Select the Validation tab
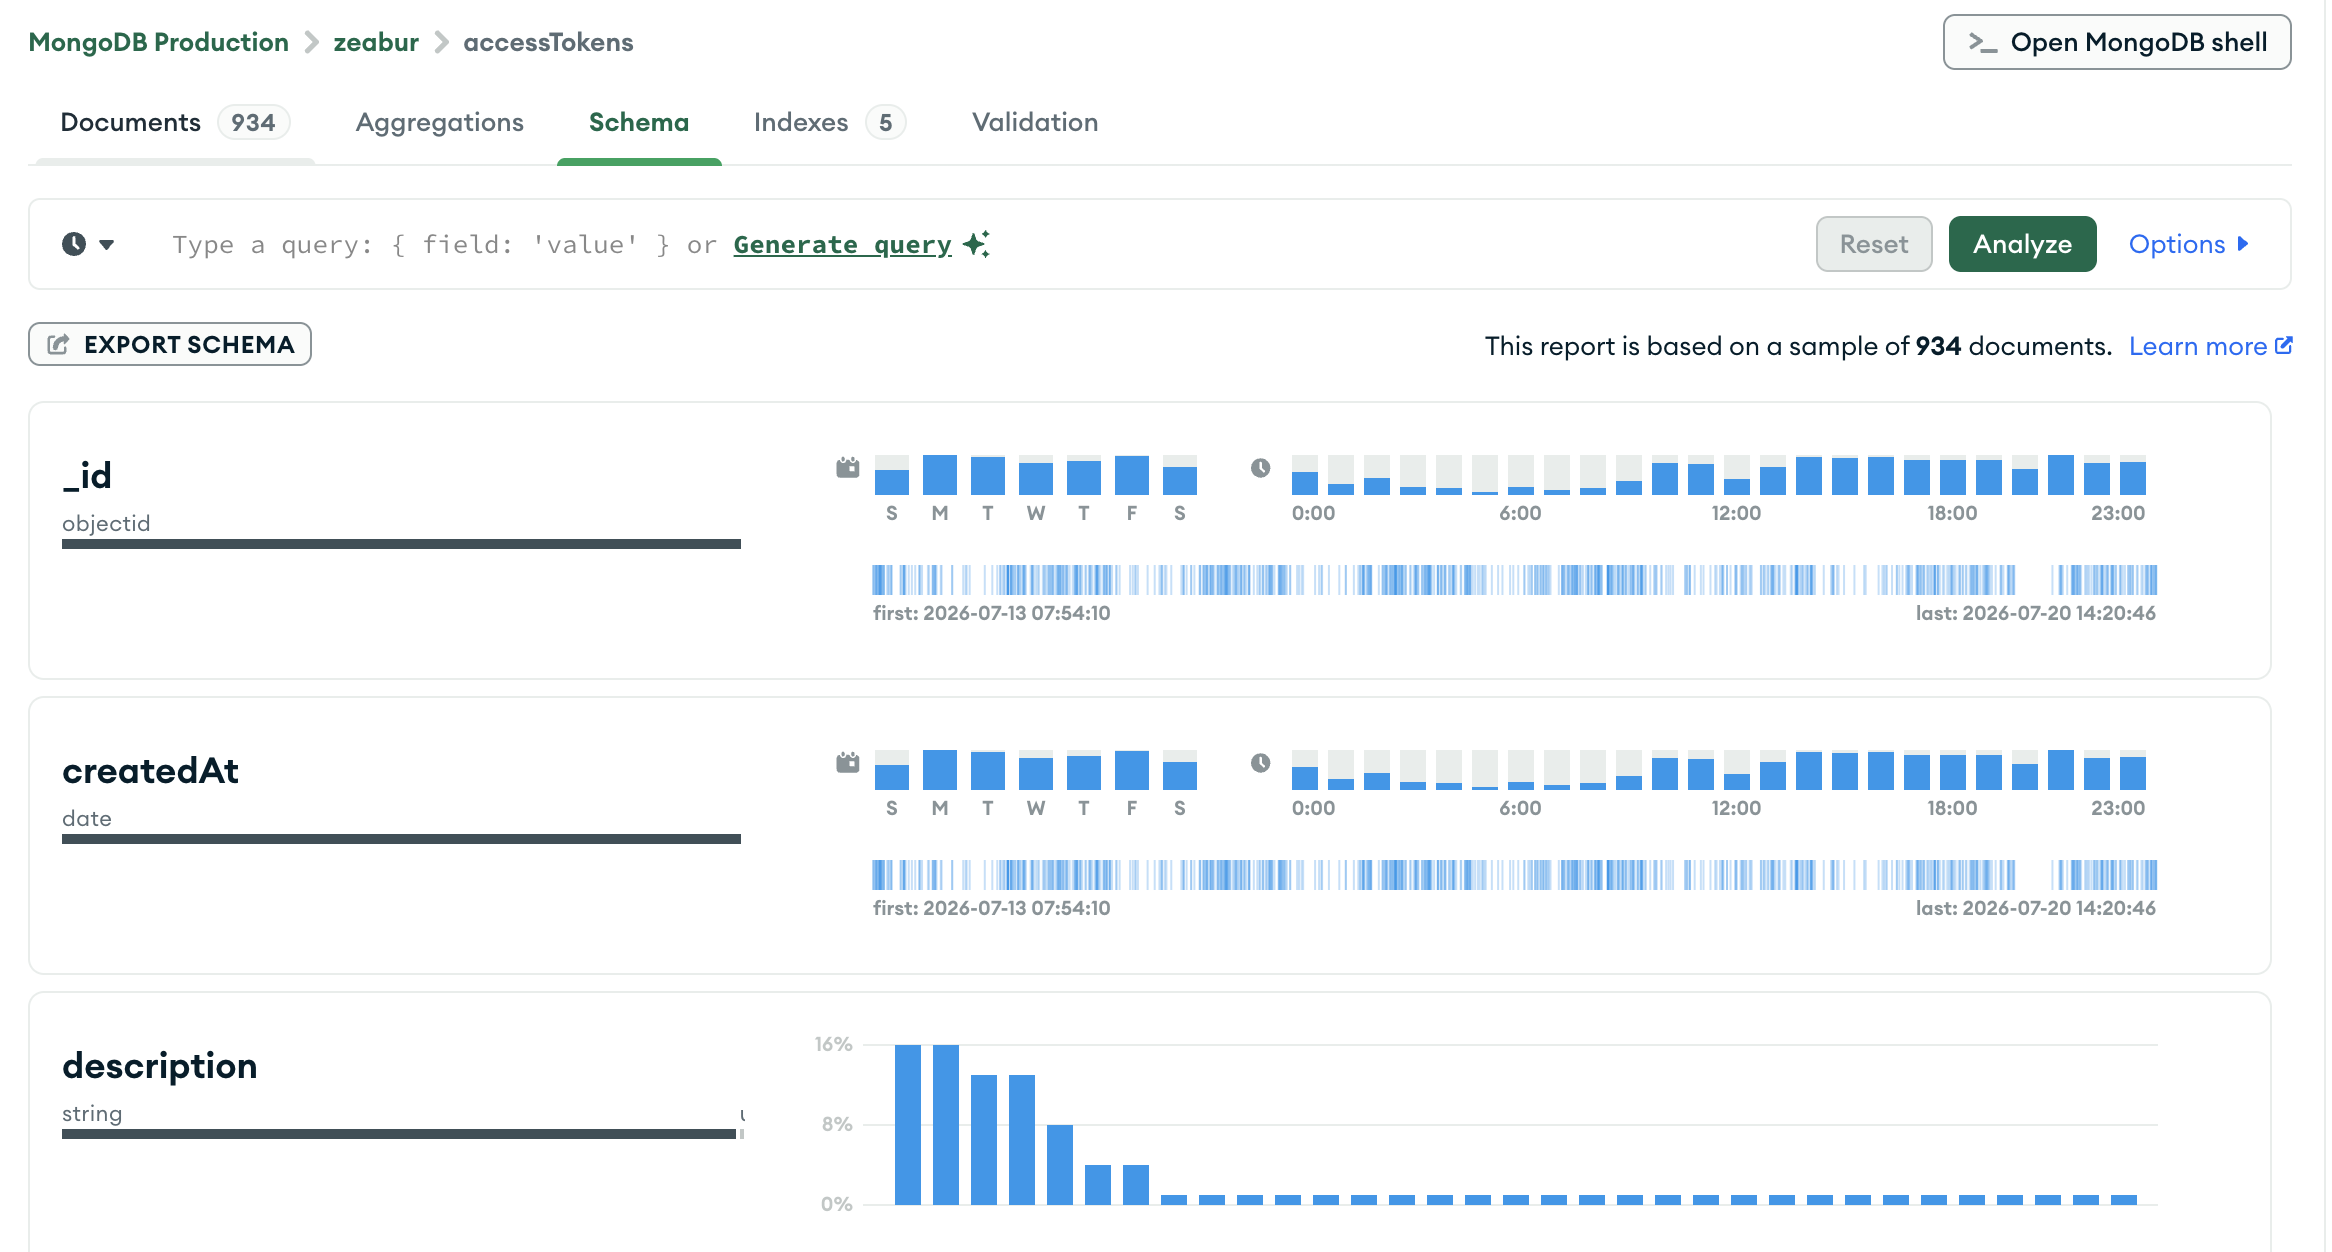2332x1252 pixels. [x=1035, y=122]
